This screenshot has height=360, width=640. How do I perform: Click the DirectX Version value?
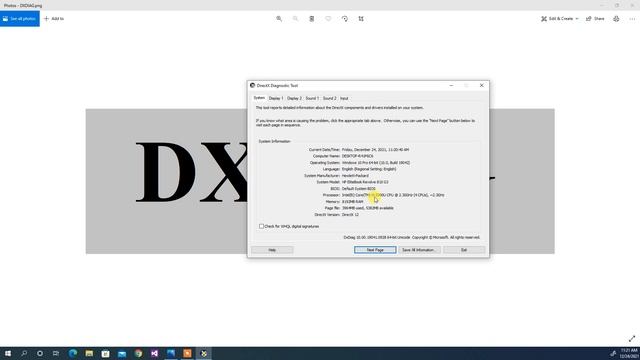pyautogui.click(x=350, y=214)
